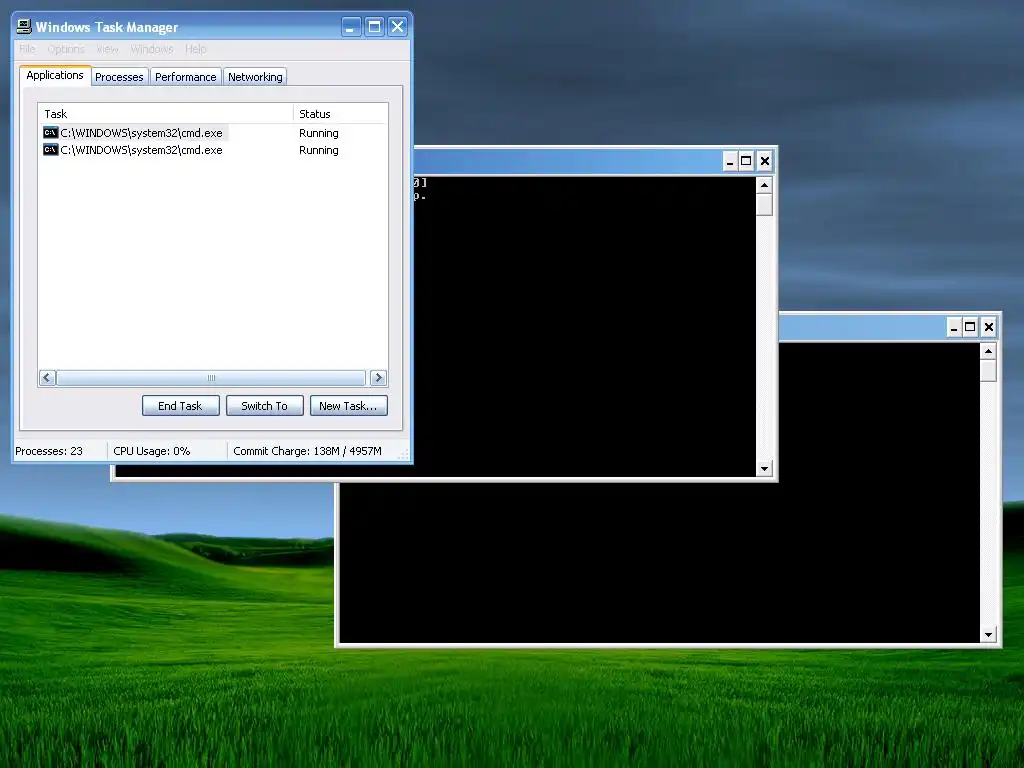Image resolution: width=1024 pixels, height=768 pixels.
Task: Click the CPU Usage: 0% status entry
Action: [x=152, y=451]
